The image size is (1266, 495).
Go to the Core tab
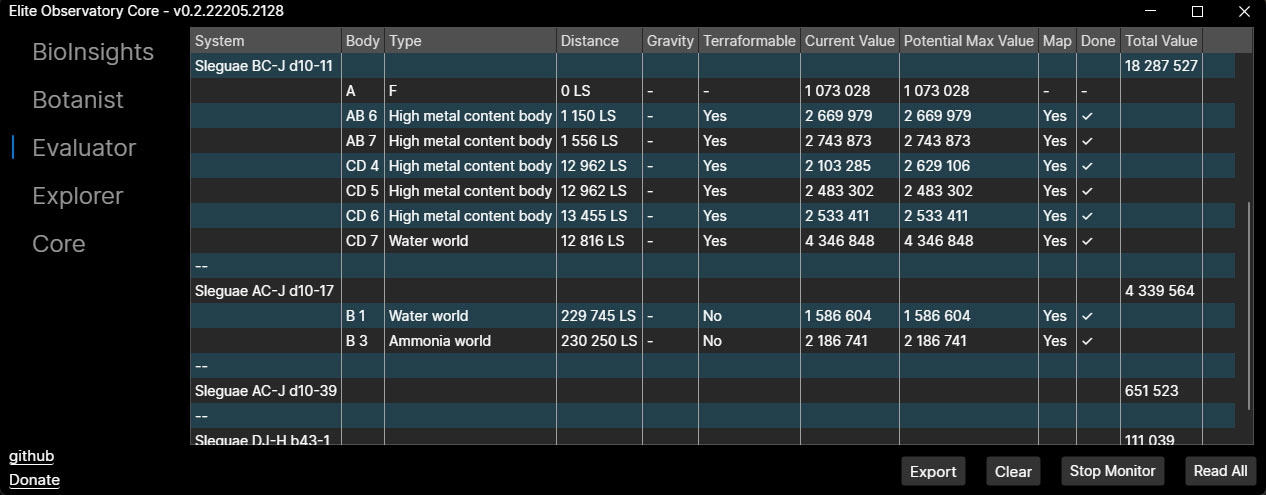[x=58, y=244]
